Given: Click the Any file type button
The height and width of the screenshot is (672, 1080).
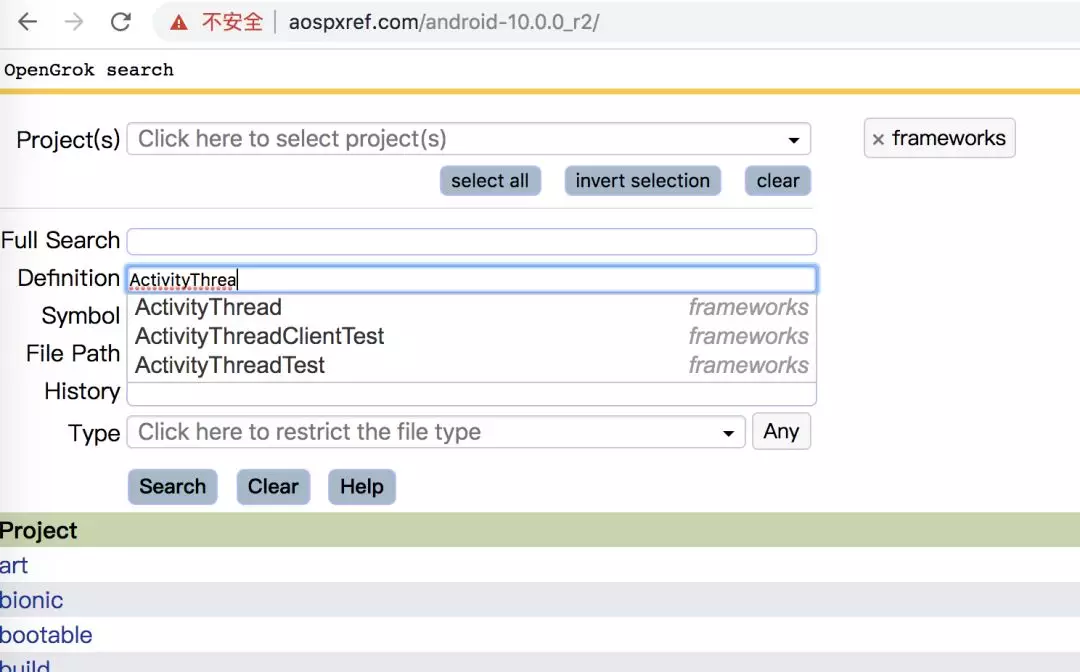Looking at the screenshot, I should point(781,431).
